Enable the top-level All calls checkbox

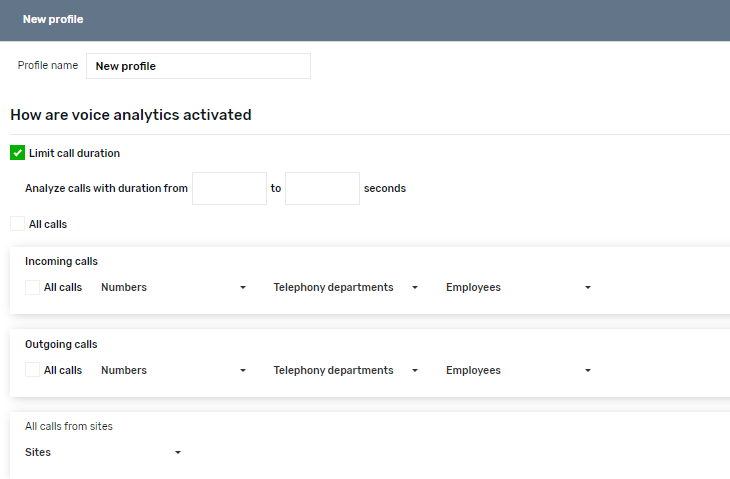pyautogui.click(x=17, y=224)
